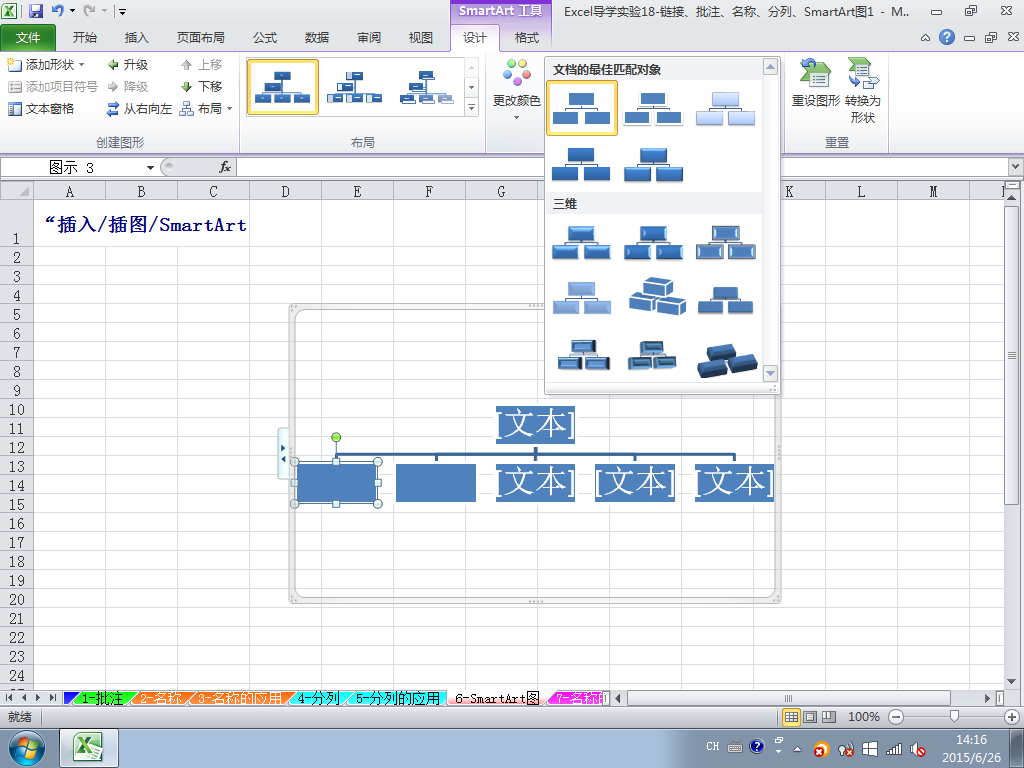
Task: Expand the formula bar
Action: (1016, 167)
